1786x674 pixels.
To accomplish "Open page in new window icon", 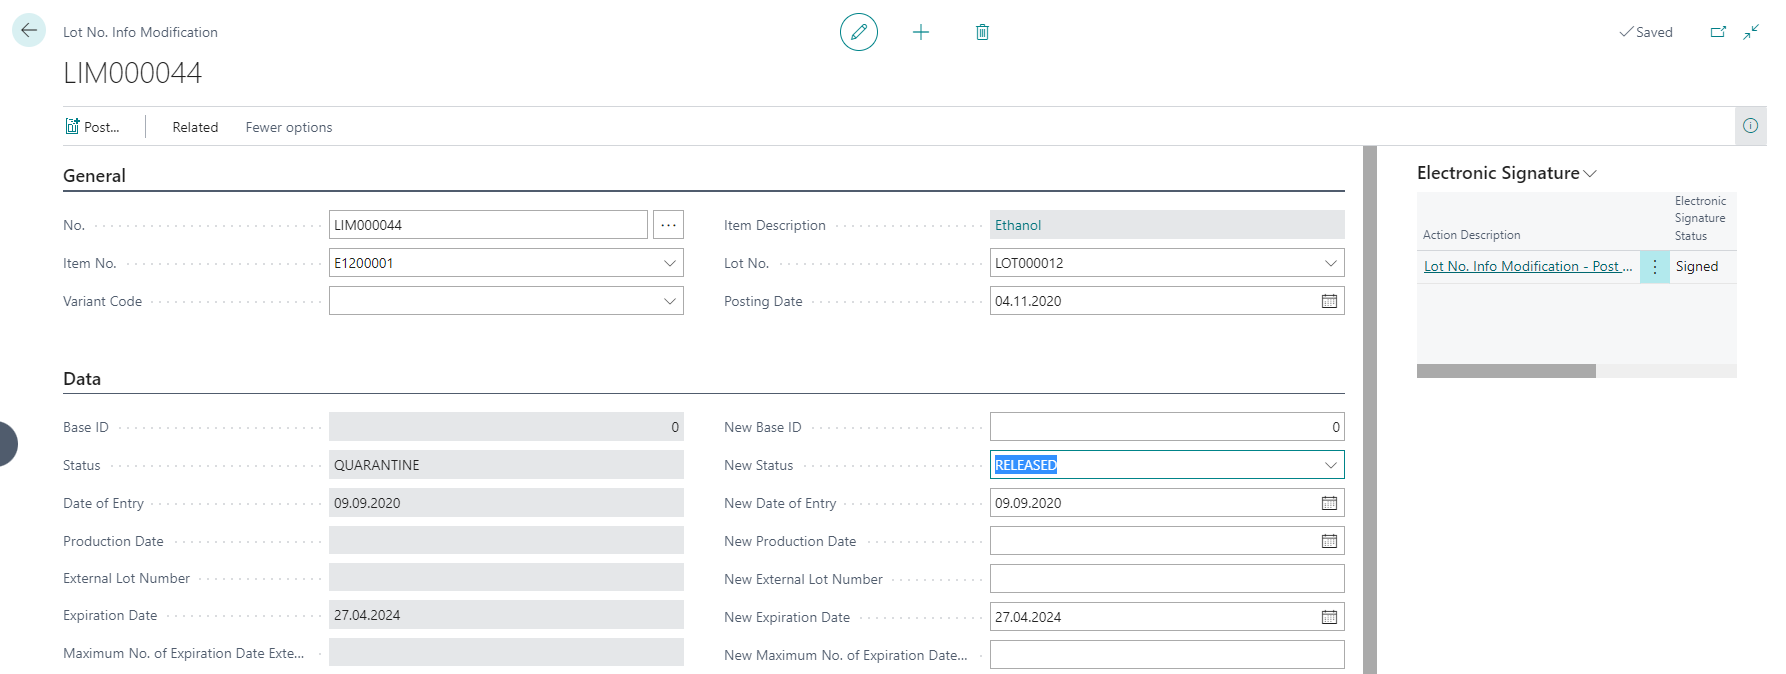I will tap(1718, 32).
